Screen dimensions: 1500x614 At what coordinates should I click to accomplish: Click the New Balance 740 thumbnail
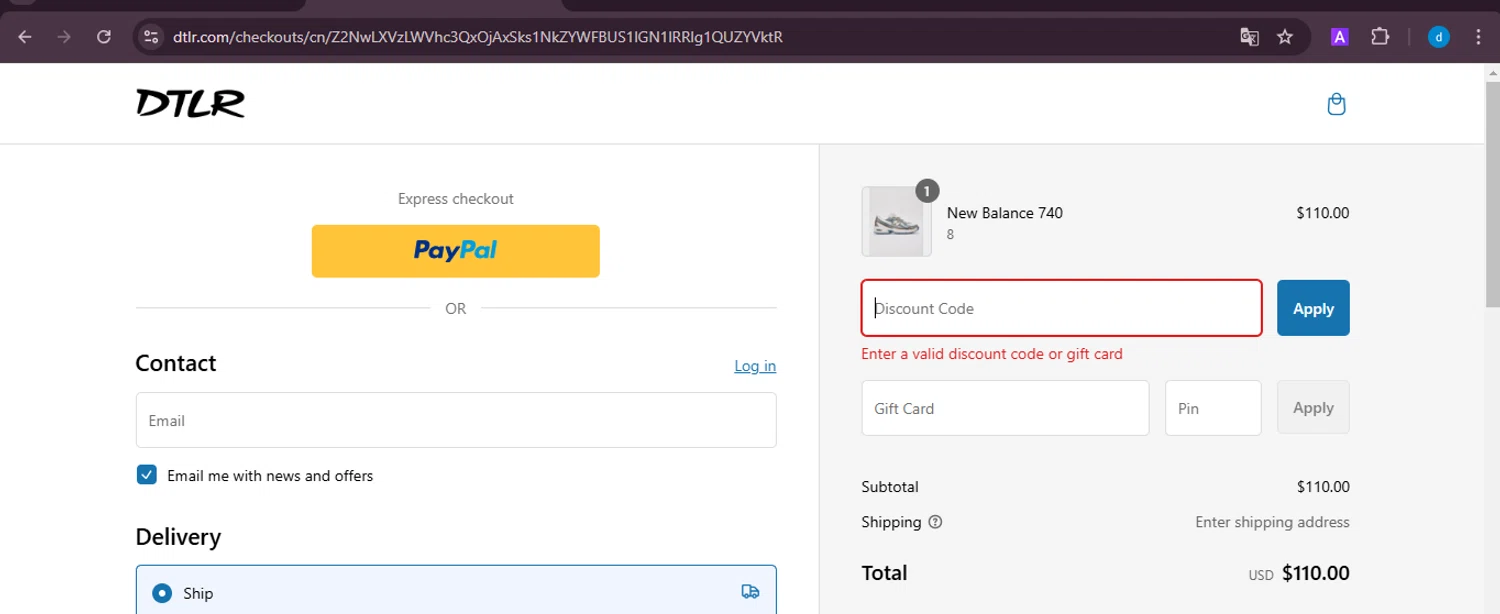coord(896,221)
